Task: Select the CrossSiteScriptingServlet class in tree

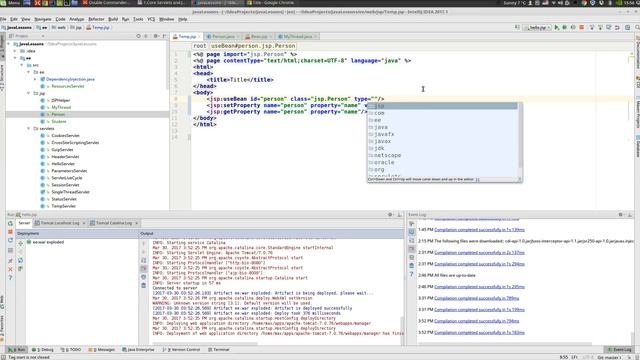Action: click(75, 142)
